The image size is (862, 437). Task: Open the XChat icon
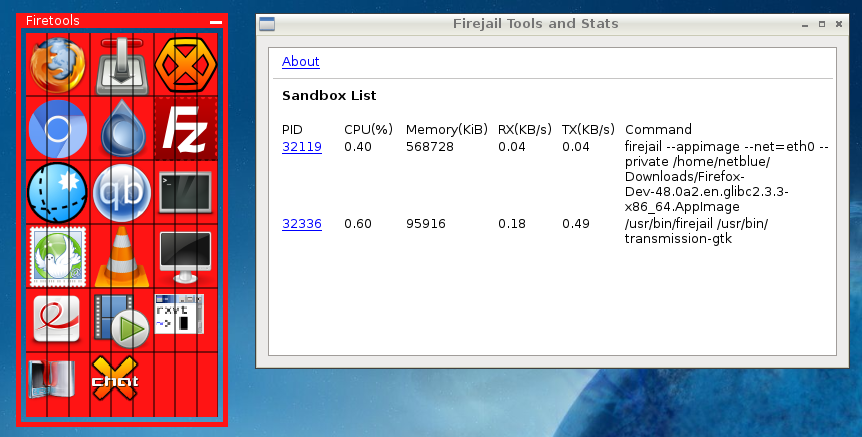point(115,378)
